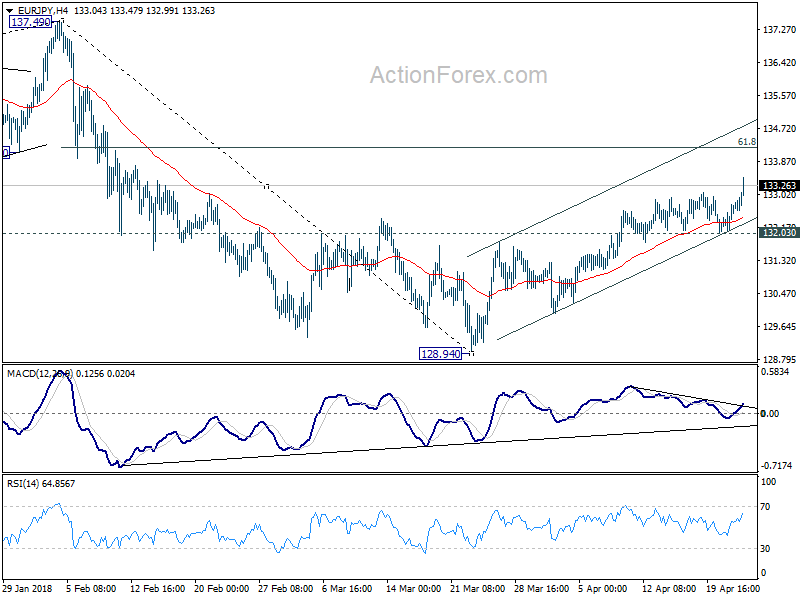Click the 135.570 price axis value
Viewport: 800px width, 600px height.
pos(779,96)
